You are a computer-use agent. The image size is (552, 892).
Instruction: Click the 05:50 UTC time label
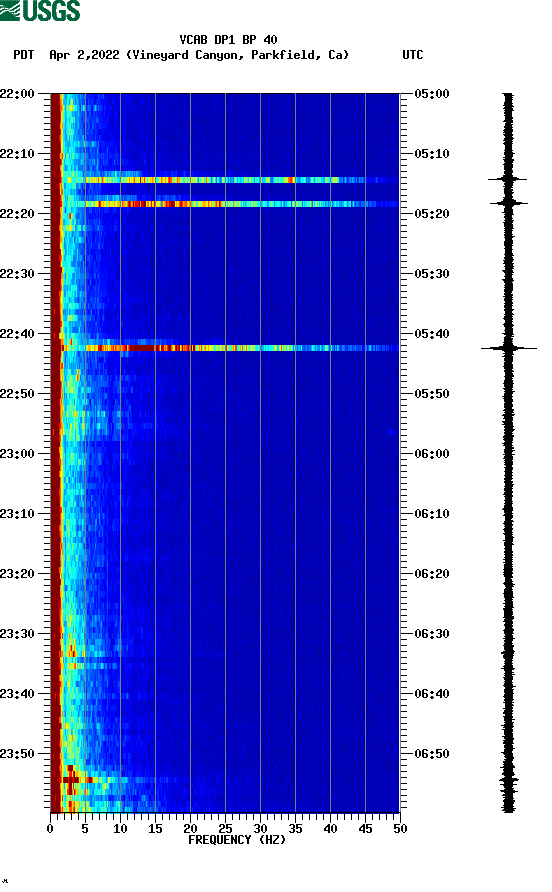(x=432, y=394)
